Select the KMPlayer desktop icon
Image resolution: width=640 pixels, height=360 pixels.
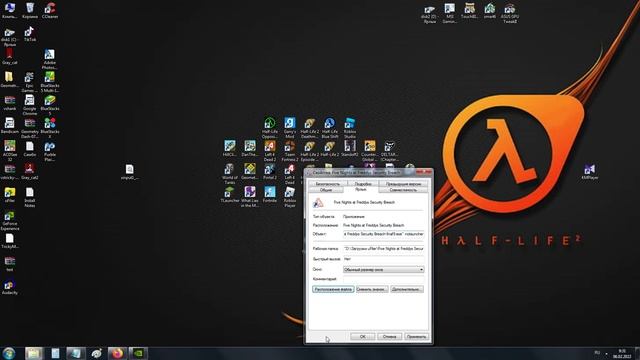coord(590,172)
